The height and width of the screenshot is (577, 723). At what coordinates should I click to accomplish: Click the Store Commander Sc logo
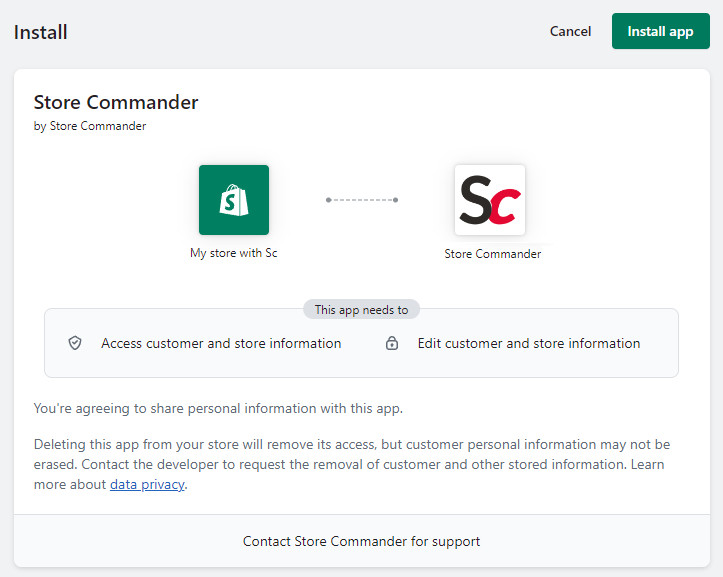[490, 200]
